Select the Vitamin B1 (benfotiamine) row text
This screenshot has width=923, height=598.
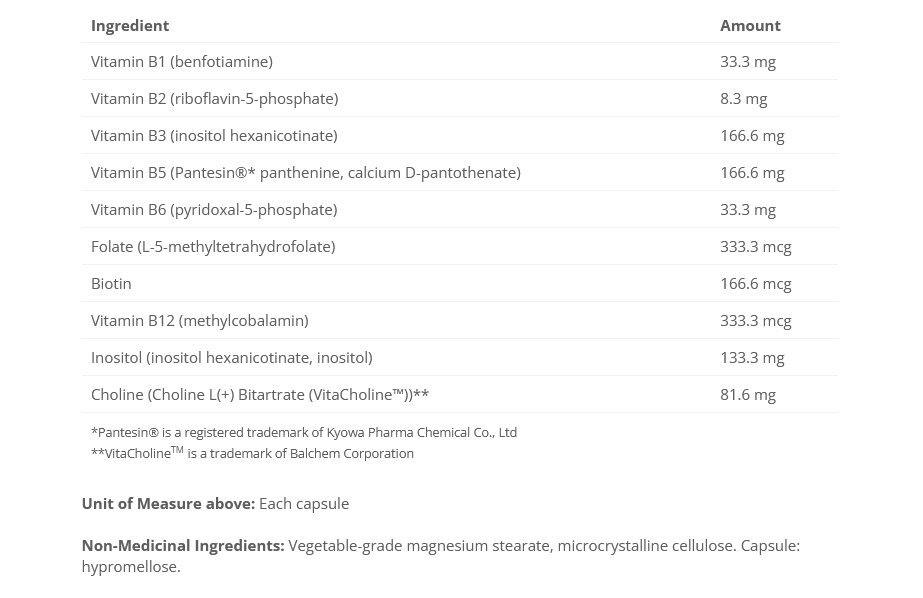[181, 61]
